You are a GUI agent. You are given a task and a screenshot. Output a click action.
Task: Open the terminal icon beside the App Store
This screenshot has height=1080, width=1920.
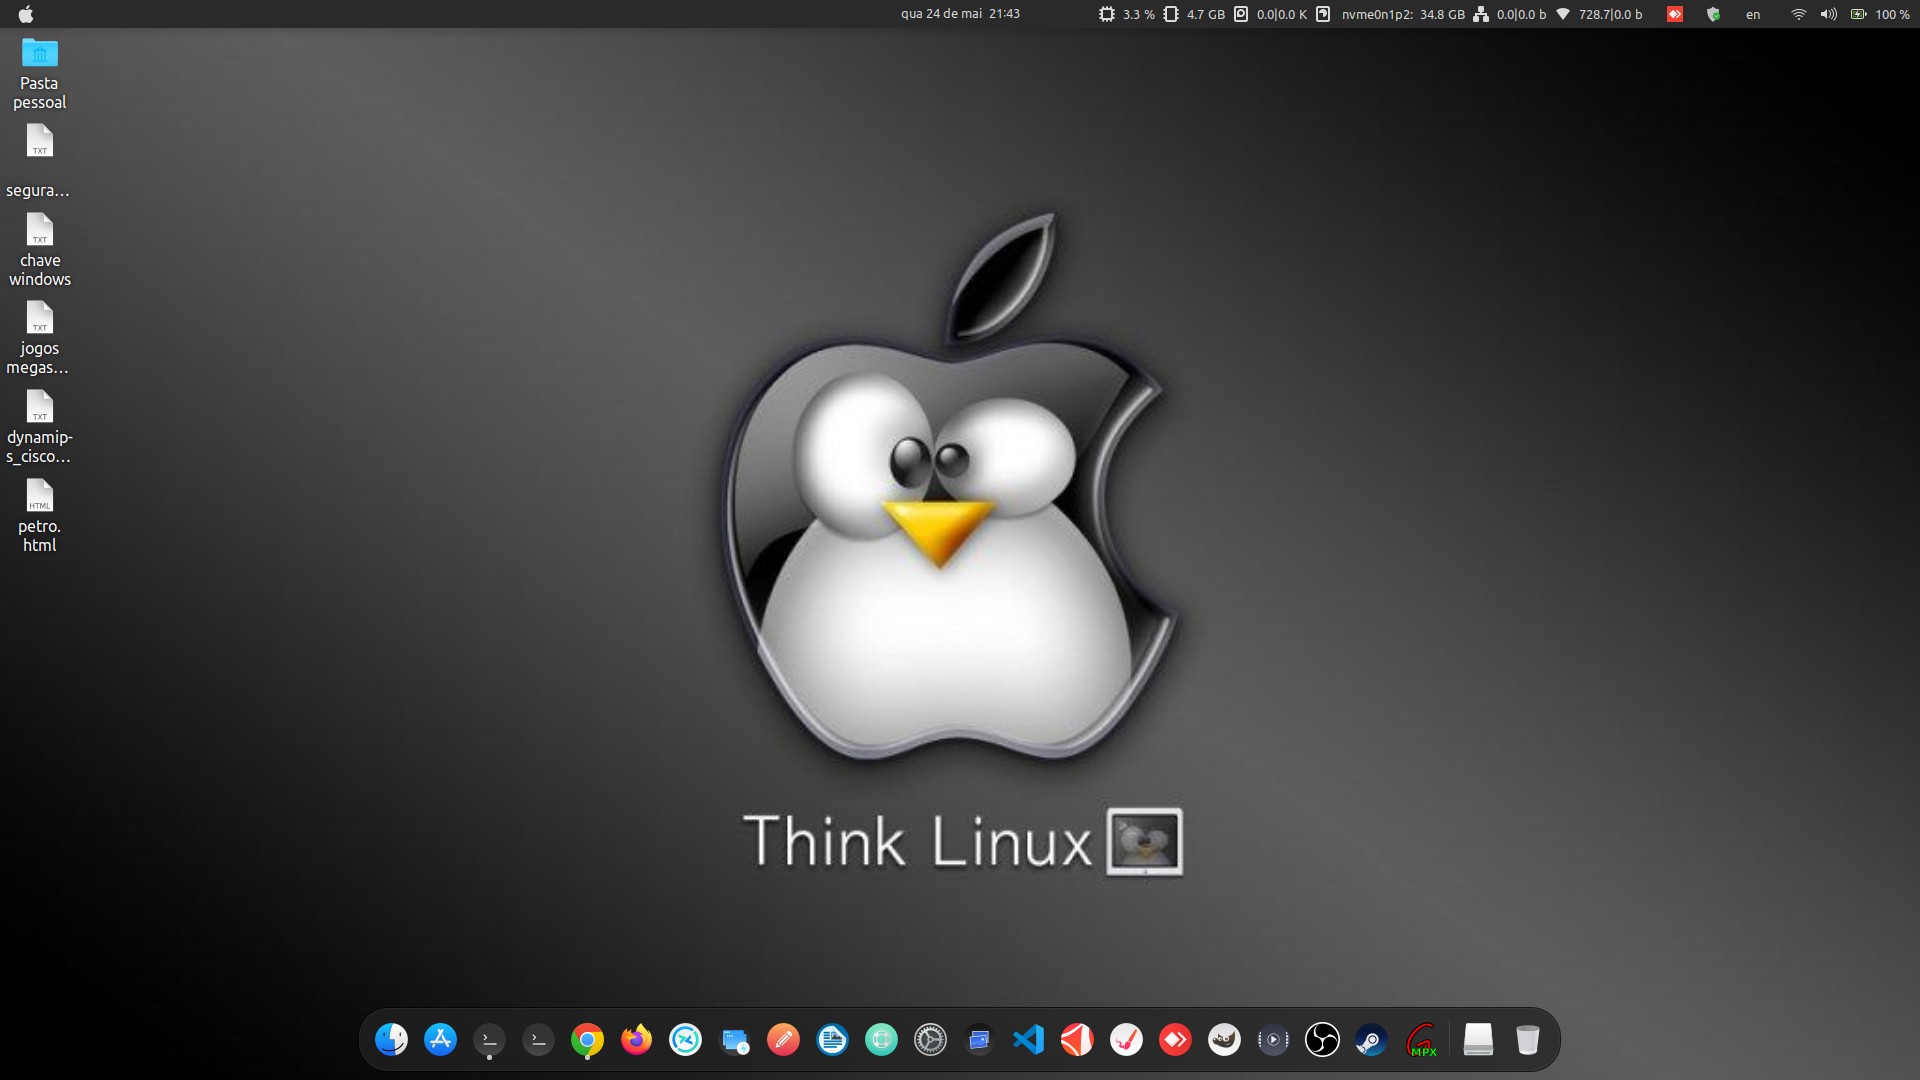(489, 1040)
